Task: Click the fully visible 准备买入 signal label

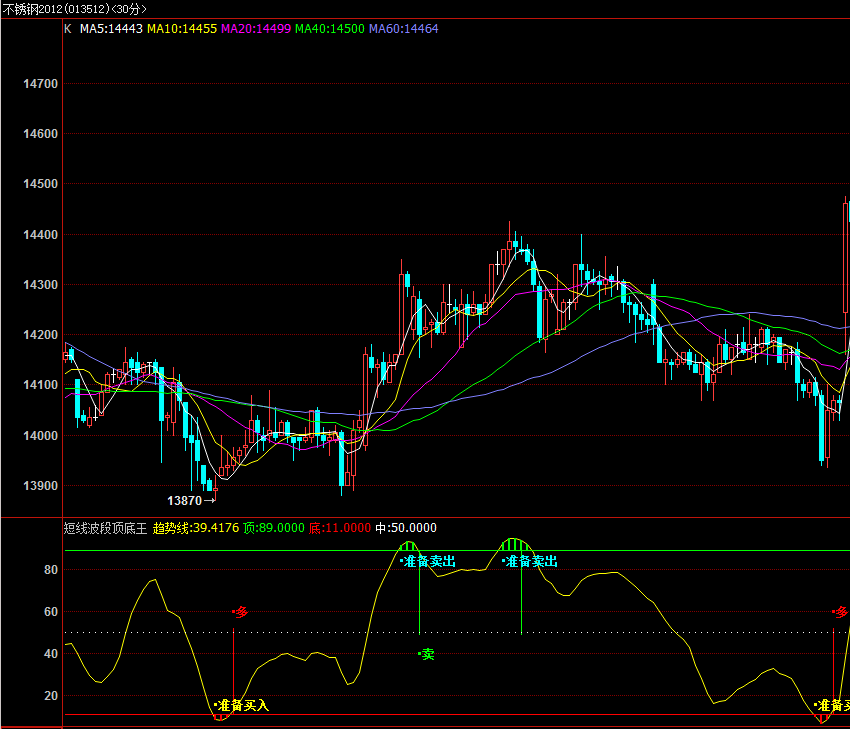Action: pyautogui.click(x=243, y=705)
